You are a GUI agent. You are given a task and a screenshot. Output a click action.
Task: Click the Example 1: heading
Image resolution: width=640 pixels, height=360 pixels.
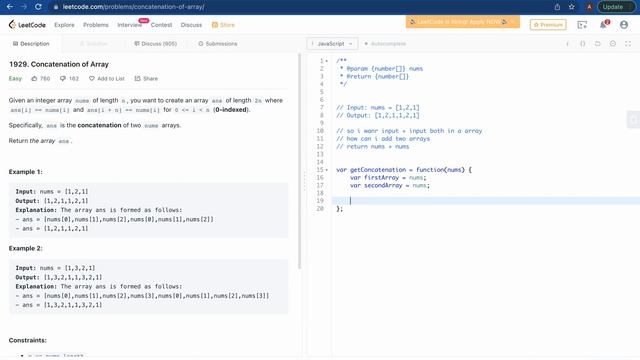pos(25,172)
